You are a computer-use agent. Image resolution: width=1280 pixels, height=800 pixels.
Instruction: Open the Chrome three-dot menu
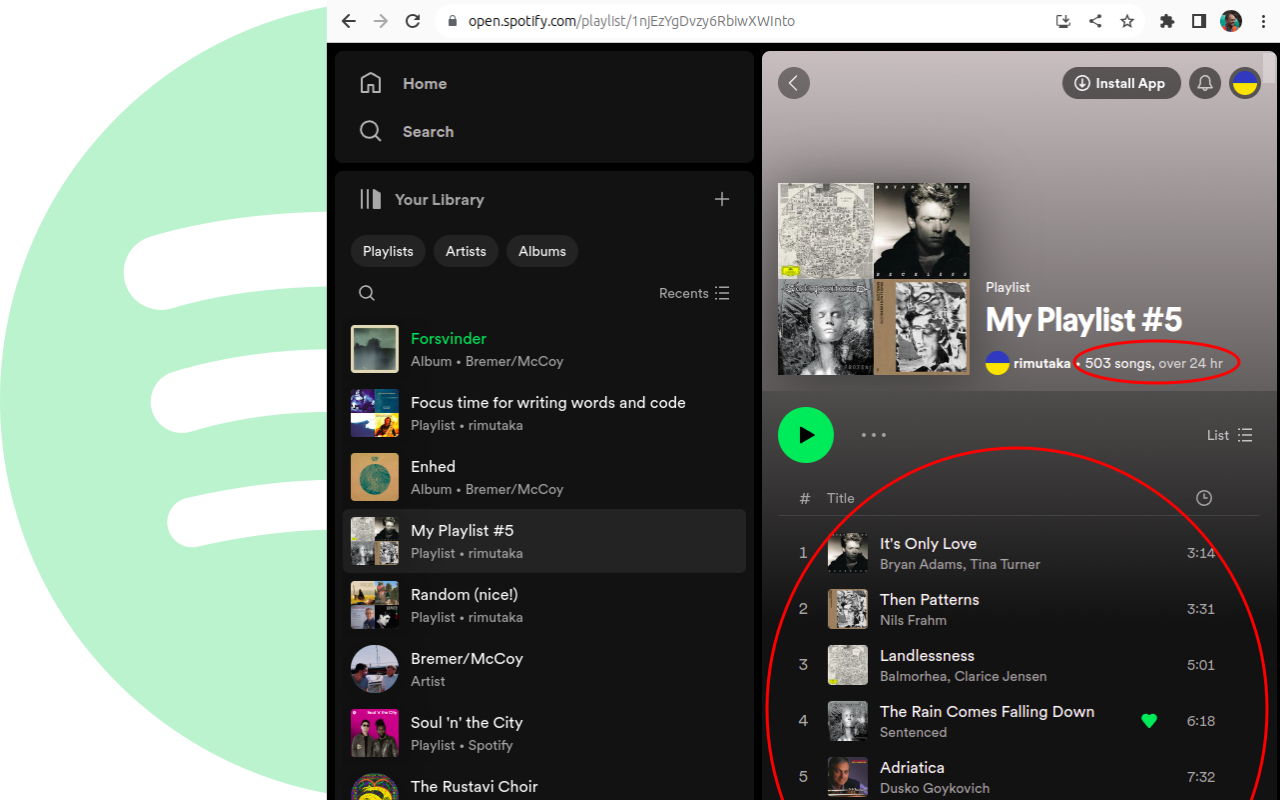click(x=1263, y=21)
